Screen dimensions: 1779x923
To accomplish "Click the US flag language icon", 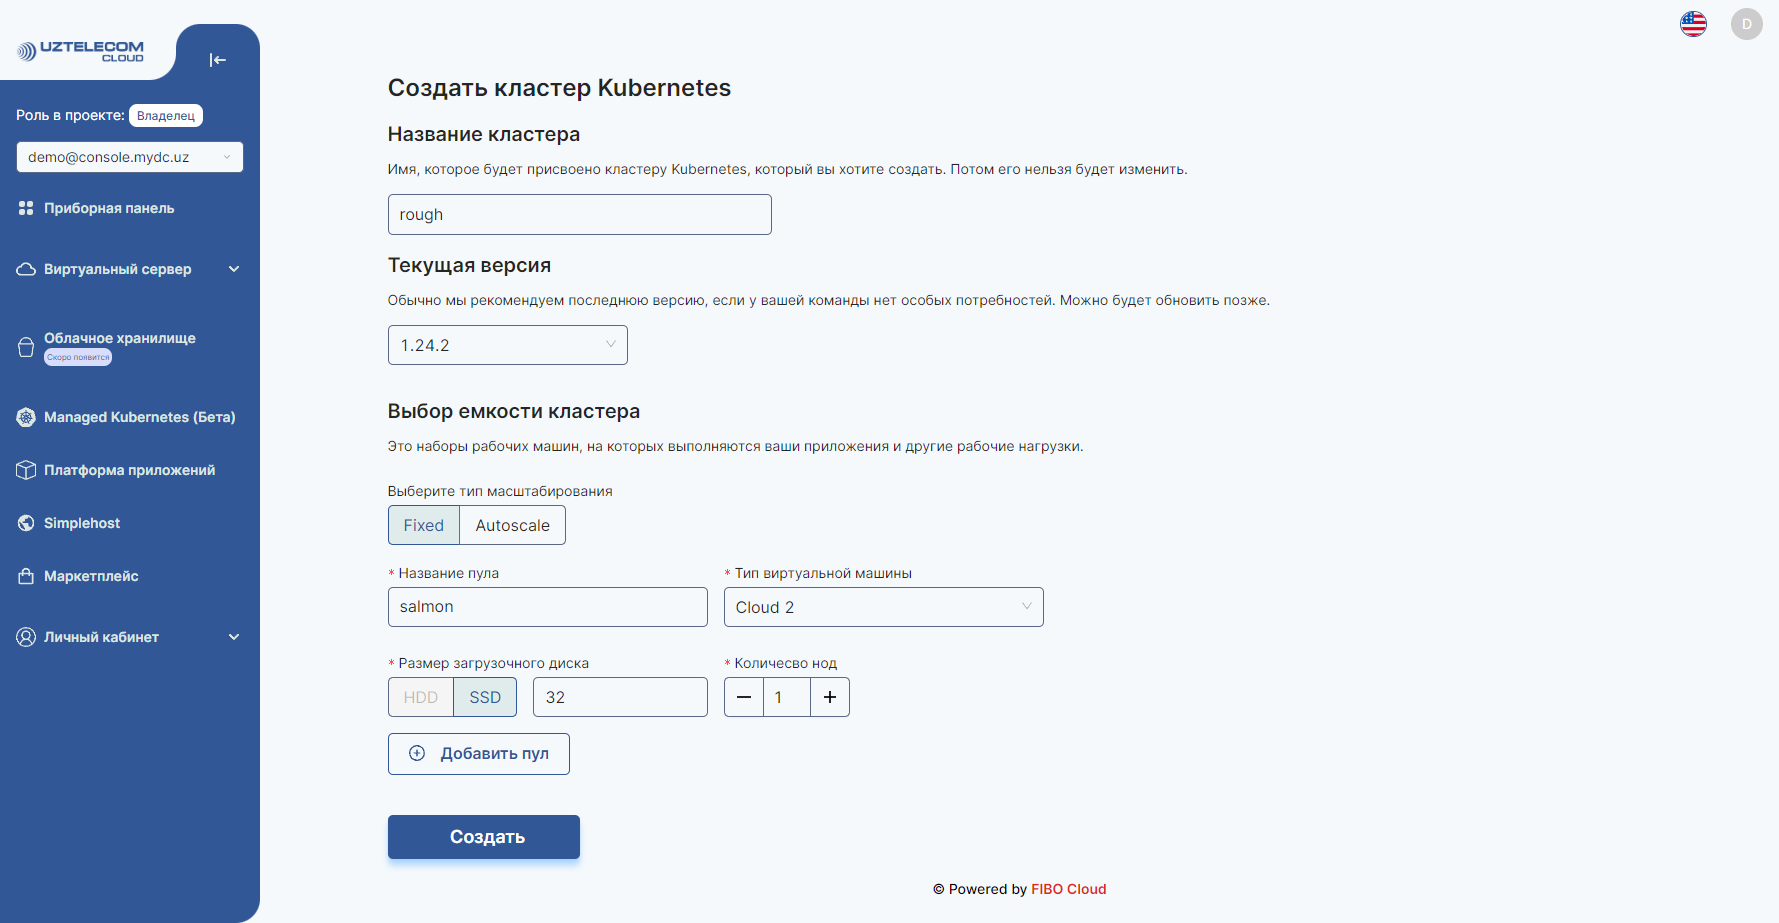I will click(x=1693, y=24).
